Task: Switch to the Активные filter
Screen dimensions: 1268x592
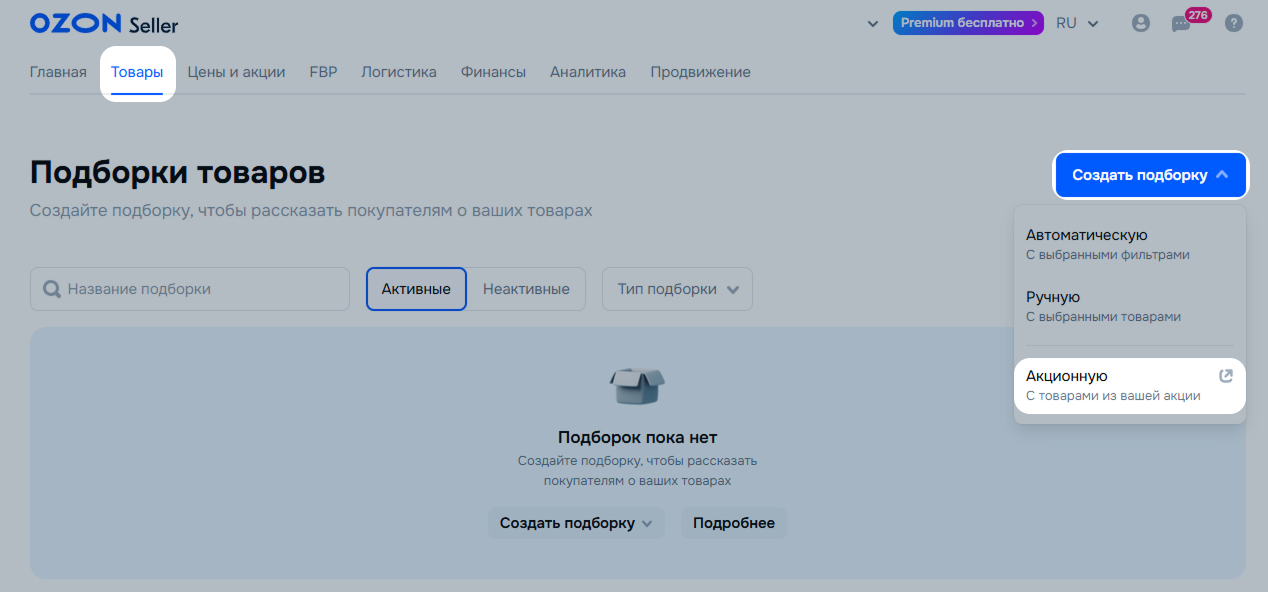Action: [x=416, y=289]
